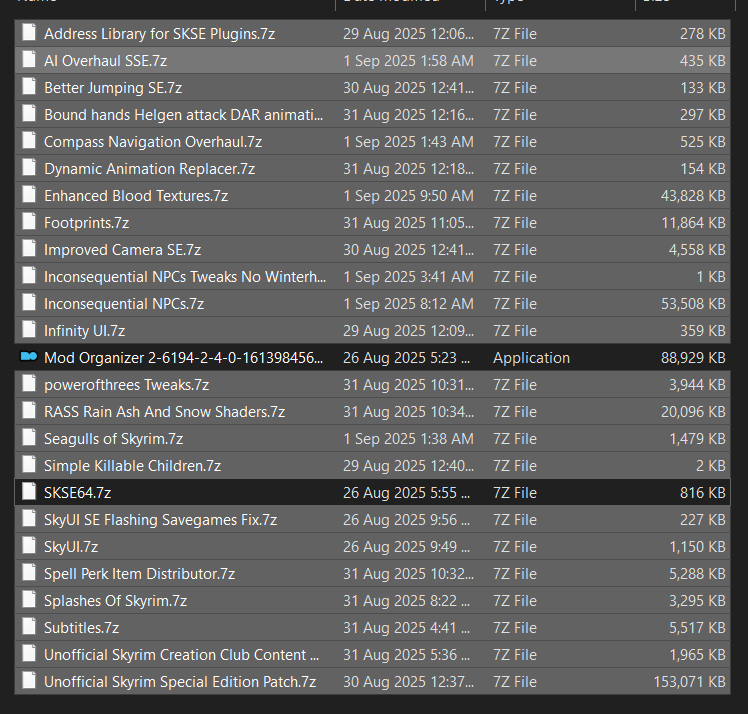Select the name Unofficial Skyrim Creation Club Content ...
Viewport: 748px width, 714px height.
click(x=182, y=655)
